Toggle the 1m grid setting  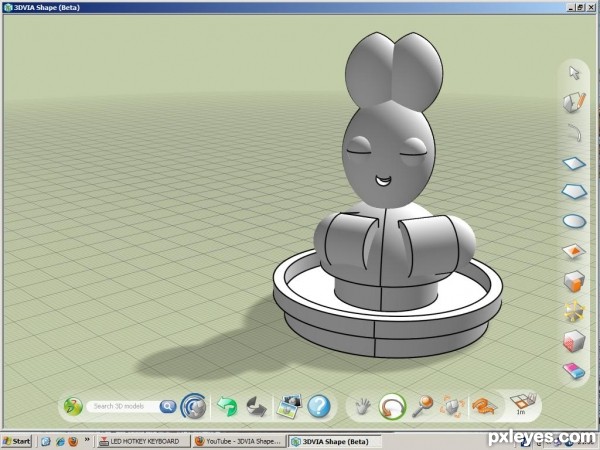pyautogui.click(x=523, y=404)
